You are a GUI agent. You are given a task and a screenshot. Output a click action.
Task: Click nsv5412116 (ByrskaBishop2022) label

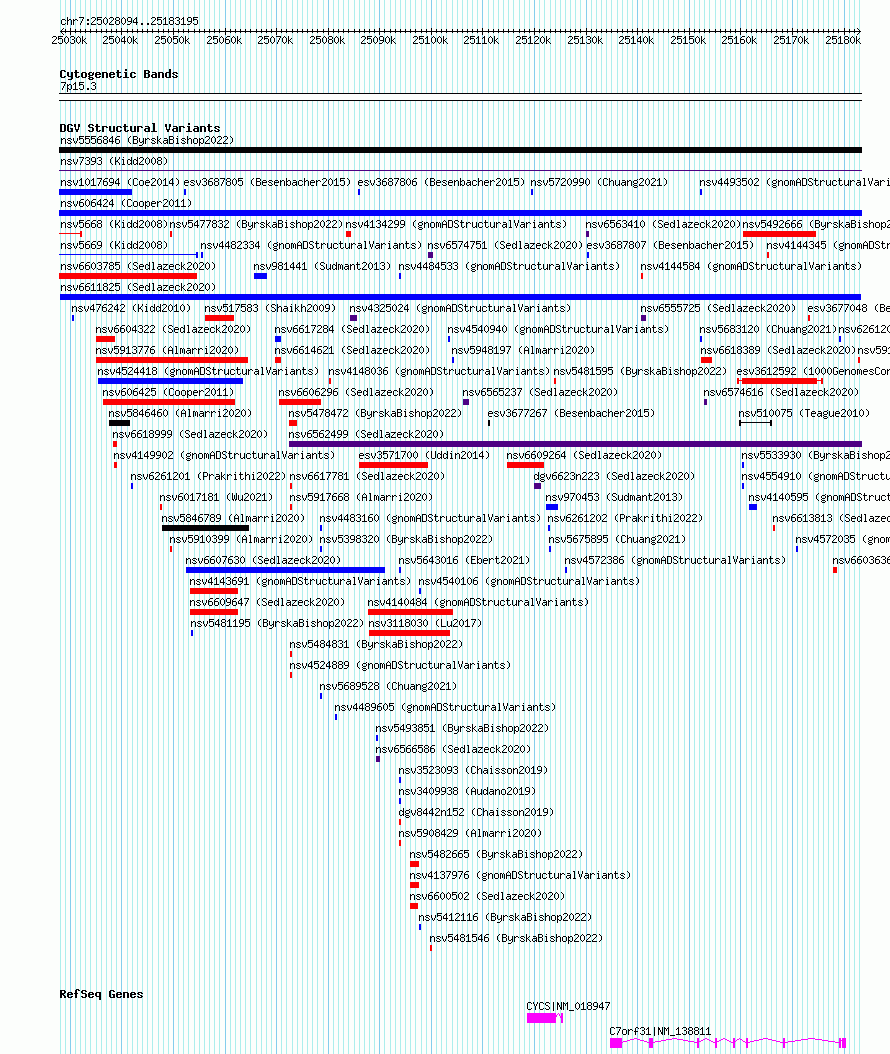click(x=505, y=917)
